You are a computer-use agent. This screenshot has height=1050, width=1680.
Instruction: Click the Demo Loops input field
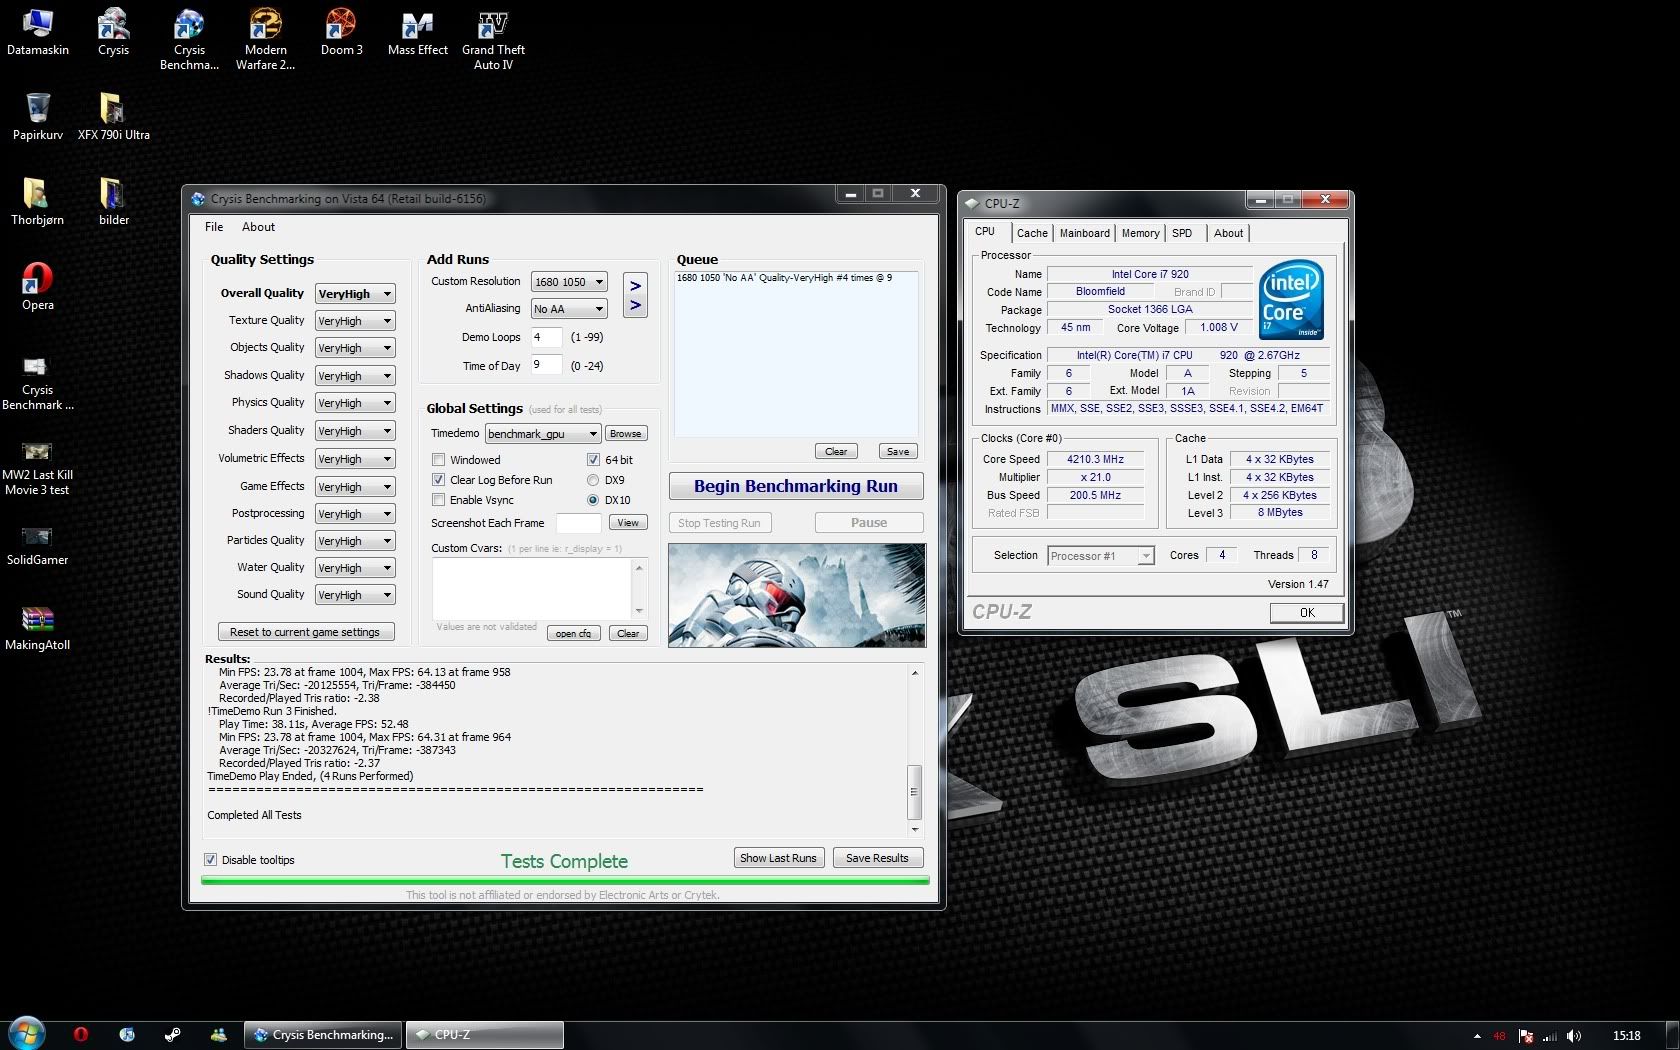coord(546,337)
